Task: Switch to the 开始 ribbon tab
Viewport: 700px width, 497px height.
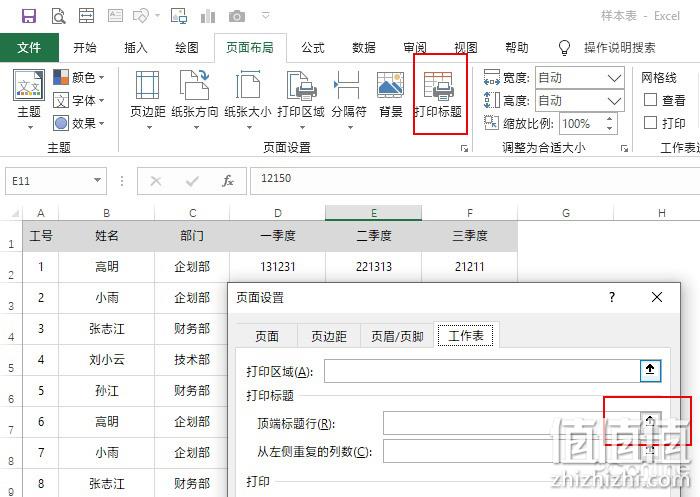Action: [85, 47]
